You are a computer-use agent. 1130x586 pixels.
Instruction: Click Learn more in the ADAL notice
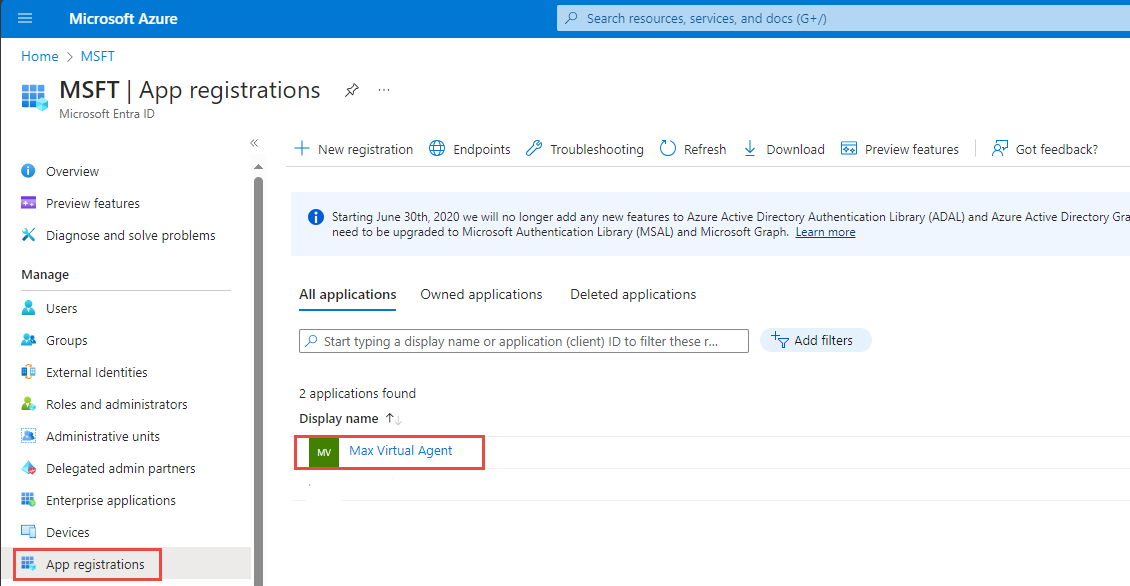[x=825, y=231]
